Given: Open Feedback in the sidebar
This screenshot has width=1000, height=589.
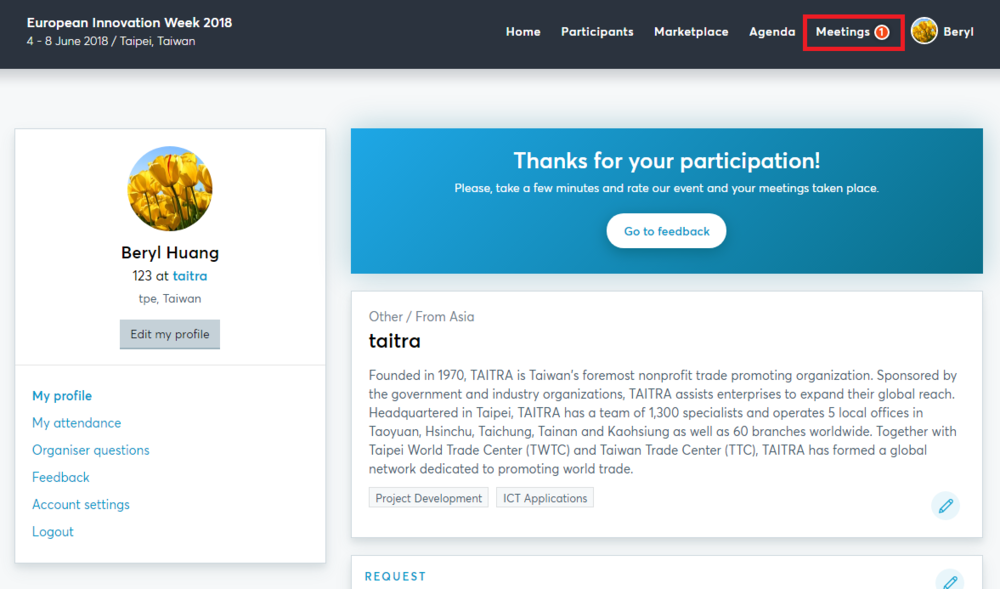Looking at the screenshot, I should pos(61,477).
